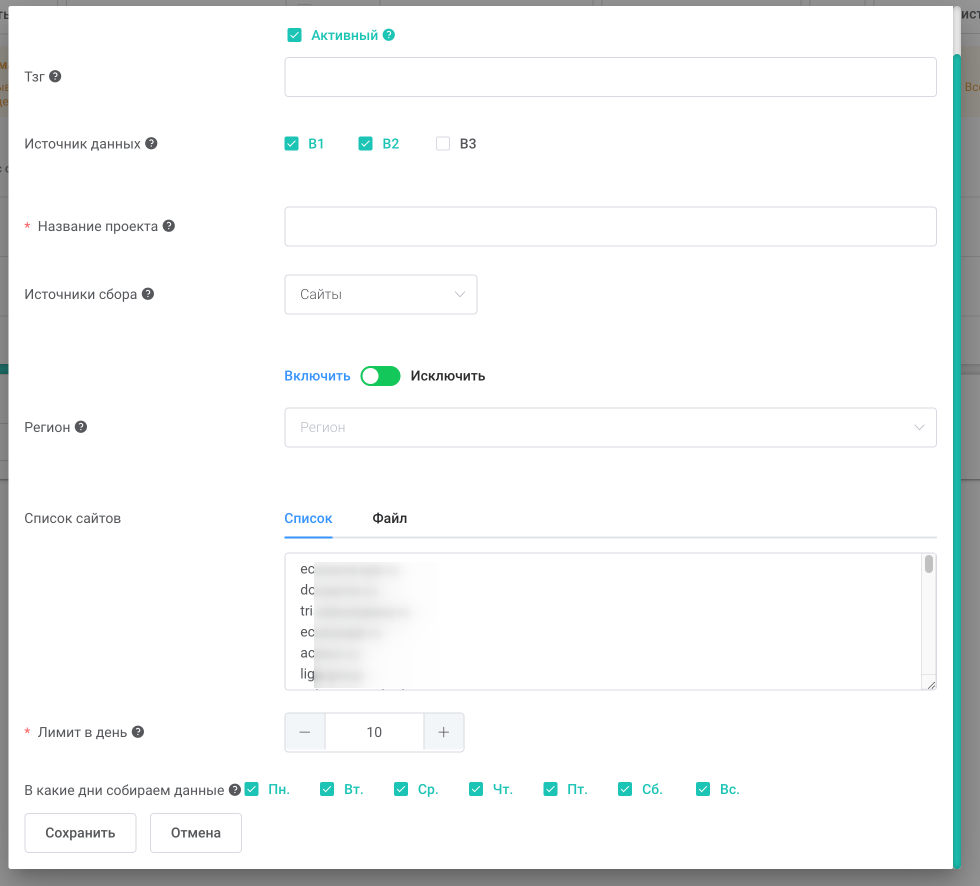Click help icon next to Активный

[x=389, y=35]
